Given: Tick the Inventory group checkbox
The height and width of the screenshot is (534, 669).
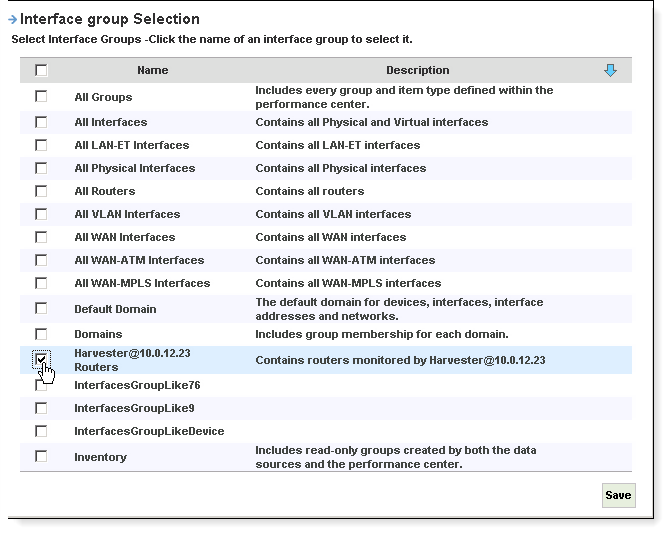Looking at the screenshot, I should pos(41,457).
